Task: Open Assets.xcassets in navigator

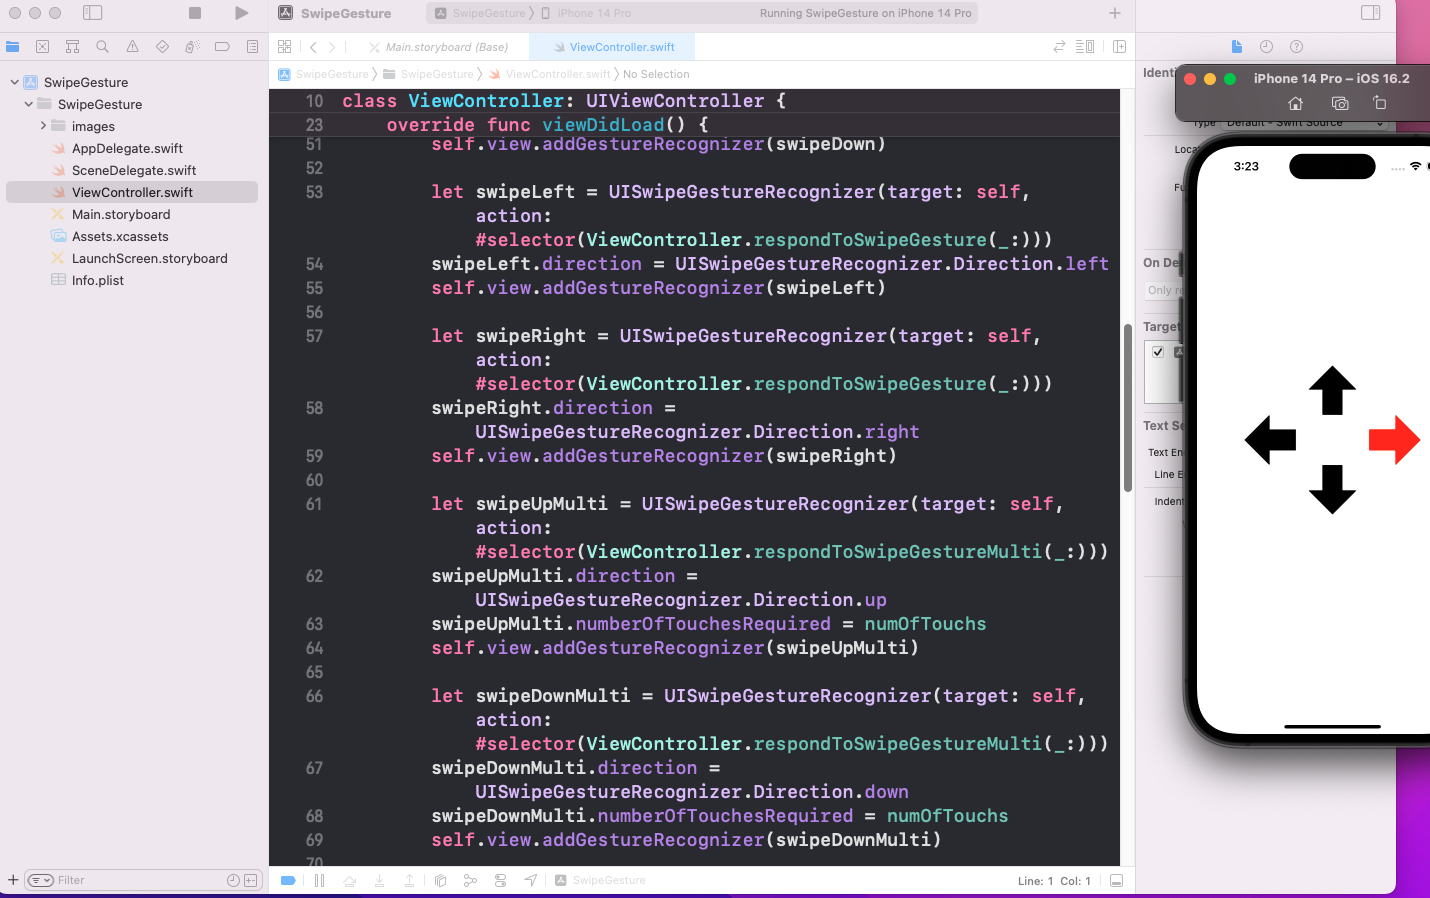Action: coord(120,236)
